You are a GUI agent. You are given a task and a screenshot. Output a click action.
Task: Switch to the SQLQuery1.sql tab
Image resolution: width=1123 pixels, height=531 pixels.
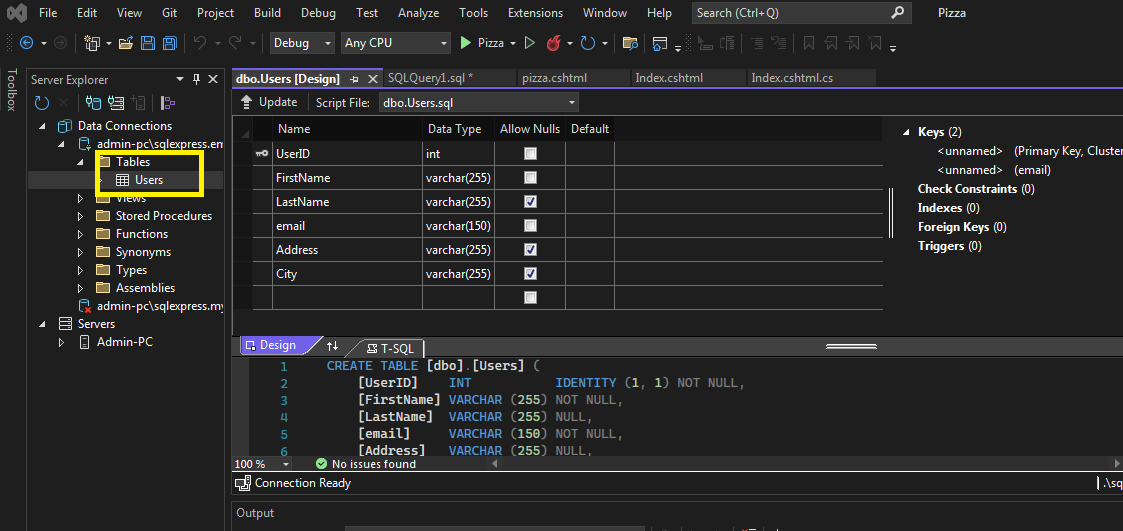[x=430, y=78]
